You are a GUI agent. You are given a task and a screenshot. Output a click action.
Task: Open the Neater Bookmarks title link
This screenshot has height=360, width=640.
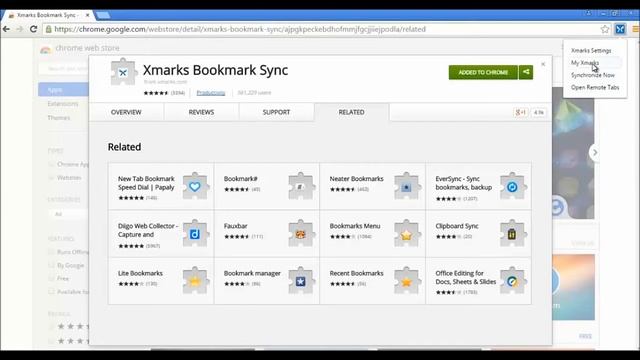tap(356, 179)
